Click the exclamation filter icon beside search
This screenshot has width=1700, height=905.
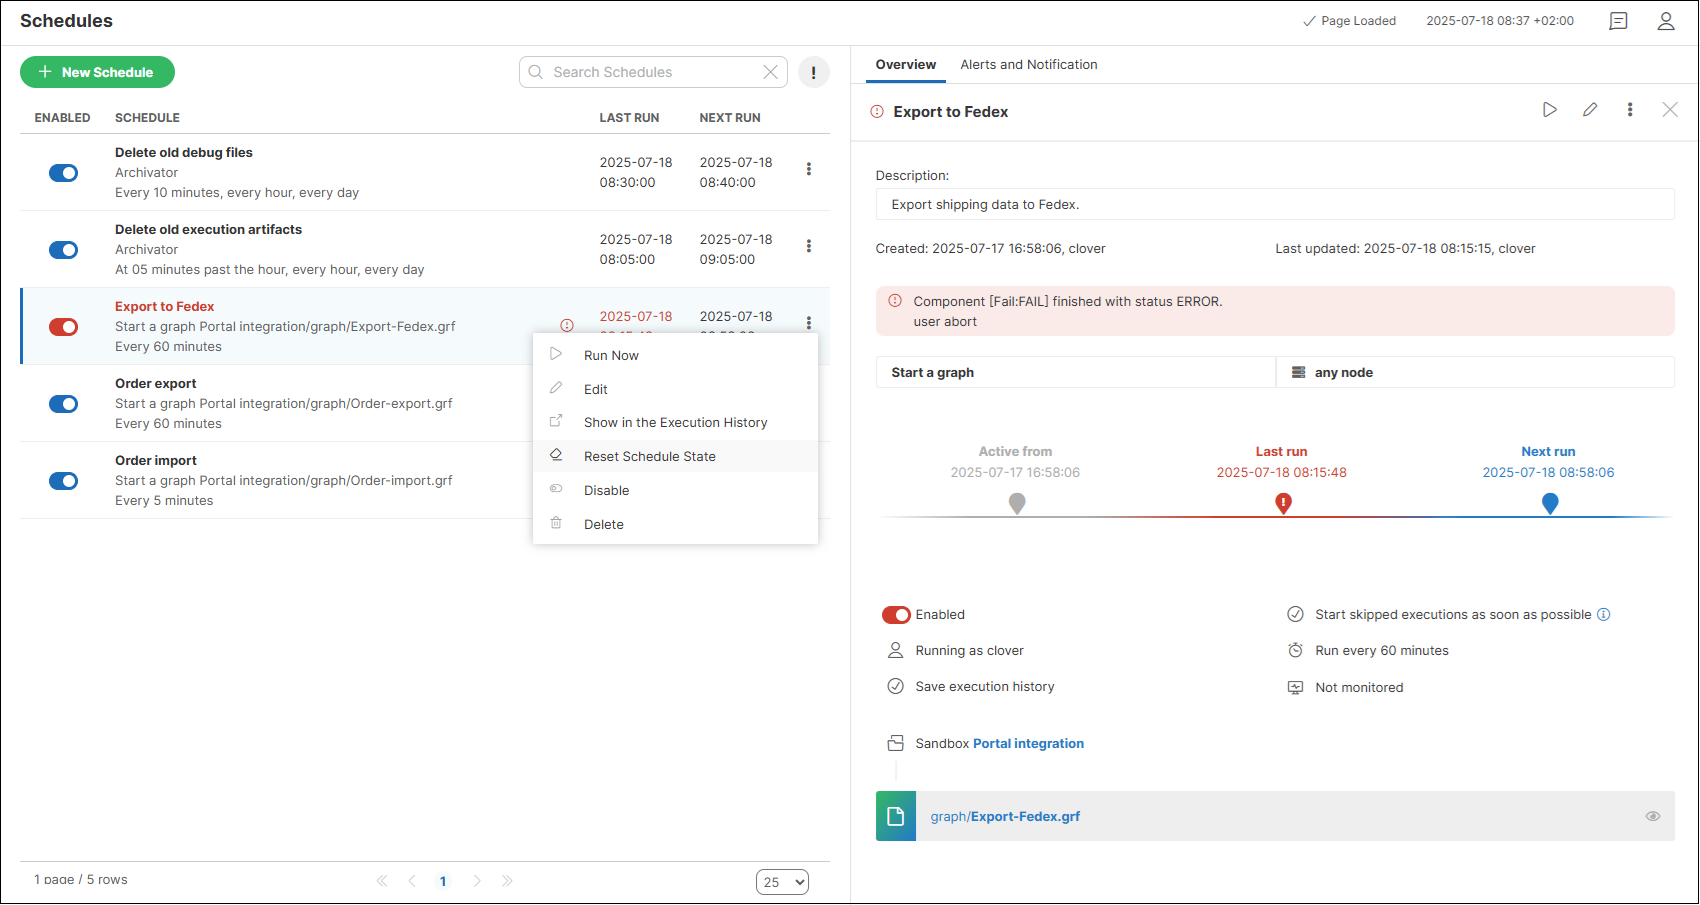tap(813, 72)
